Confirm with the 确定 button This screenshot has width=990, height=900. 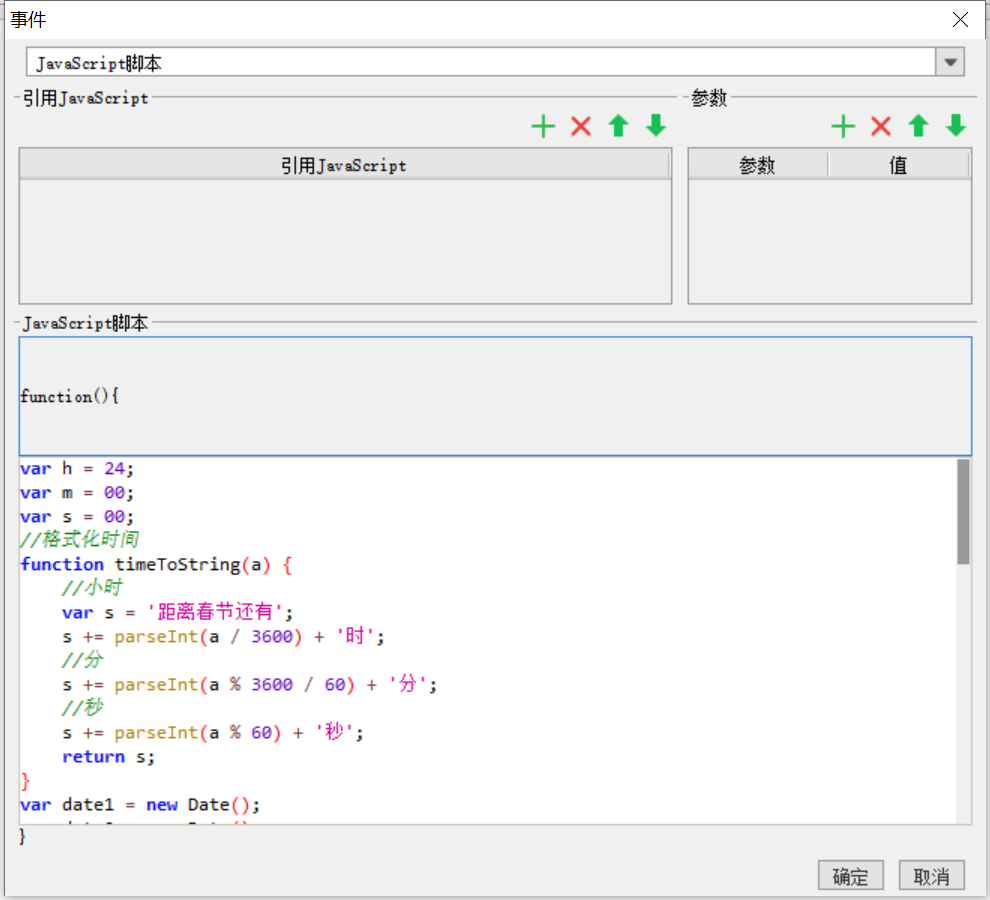(850, 875)
